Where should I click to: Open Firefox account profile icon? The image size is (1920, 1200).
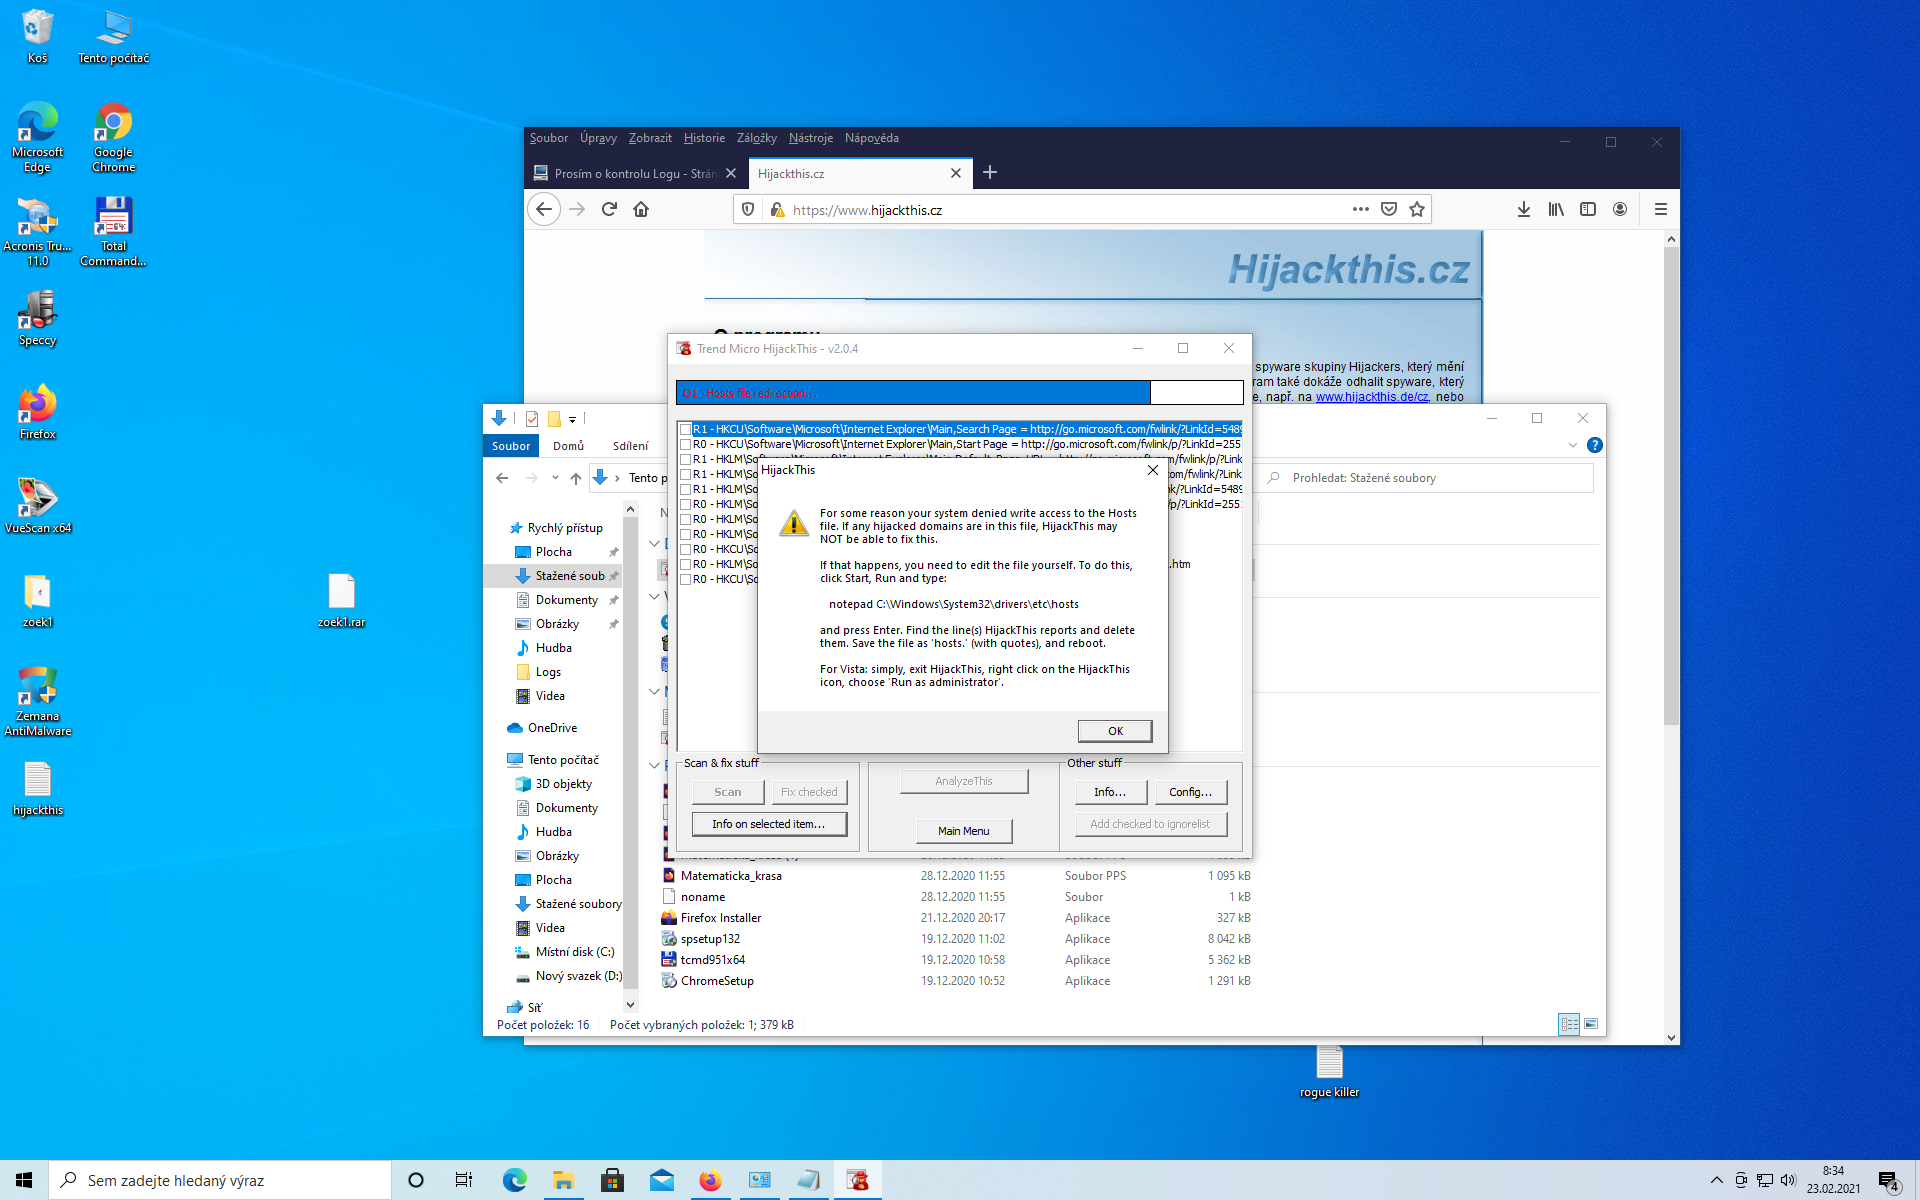tap(1619, 209)
